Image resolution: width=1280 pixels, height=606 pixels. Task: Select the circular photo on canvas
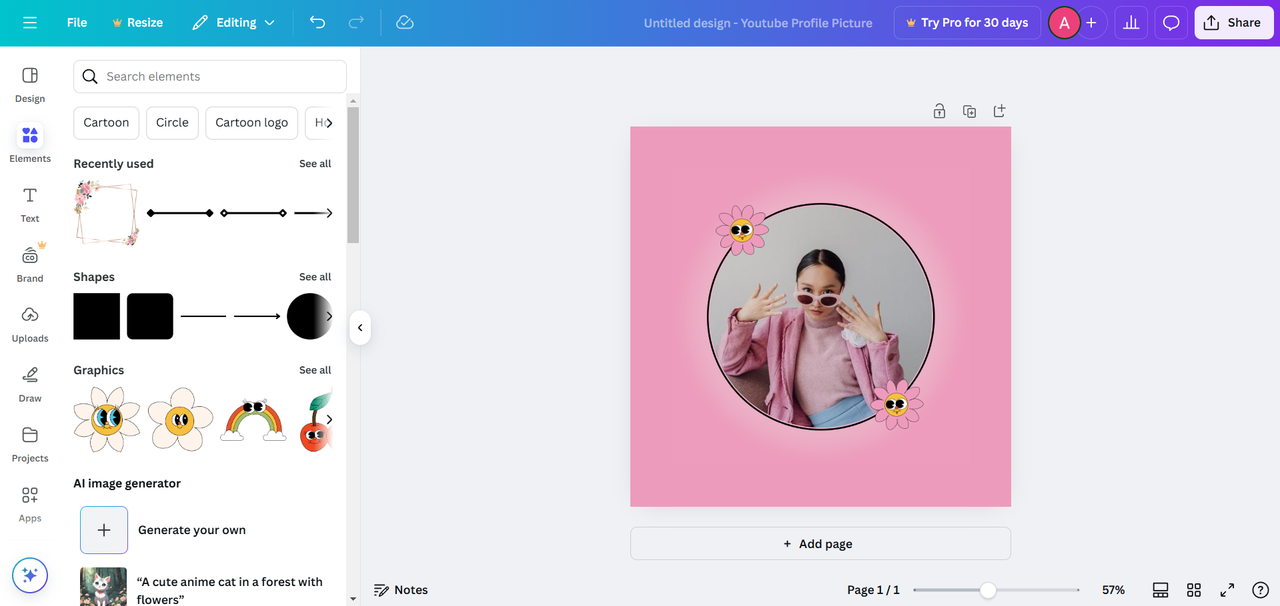pos(820,317)
